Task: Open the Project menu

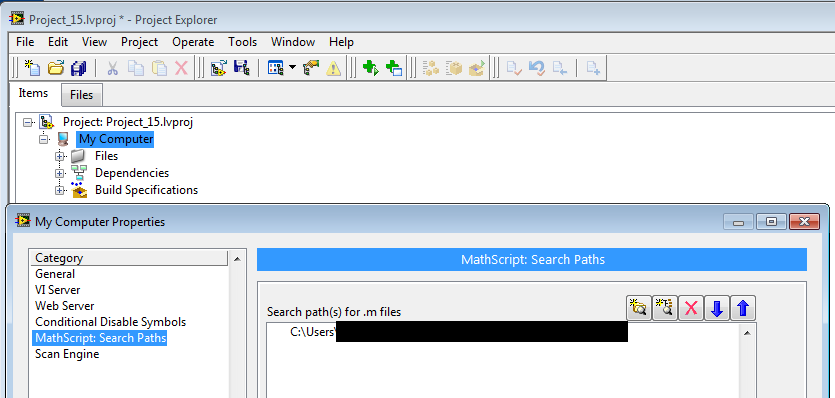Action: coord(140,42)
